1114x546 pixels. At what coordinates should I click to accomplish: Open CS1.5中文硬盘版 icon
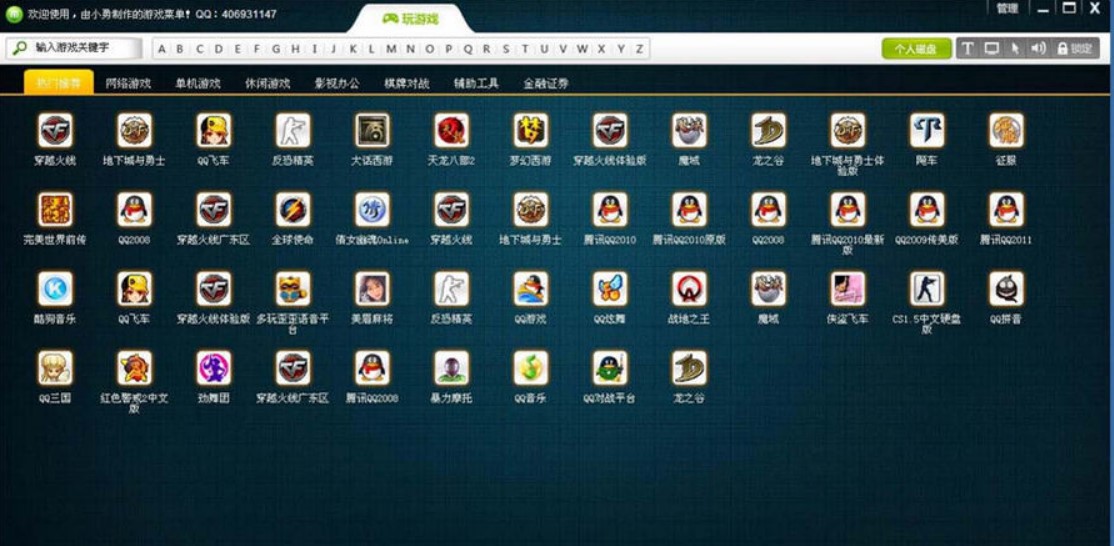(927, 289)
